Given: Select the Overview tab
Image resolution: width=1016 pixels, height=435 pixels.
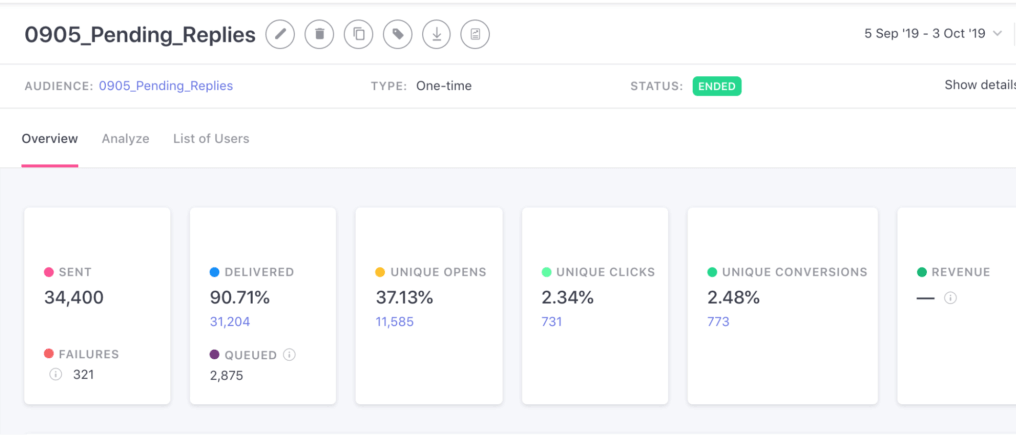Looking at the screenshot, I should (x=50, y=139).
